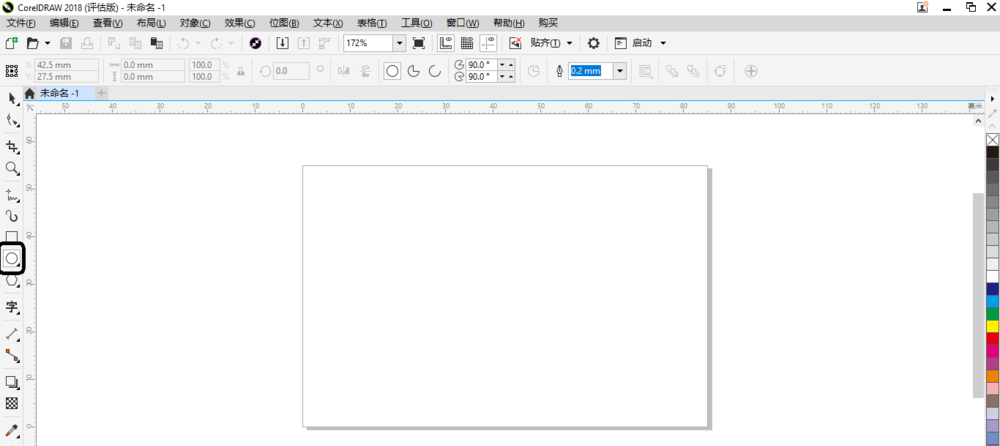Toggle full ellipse shape mode
The width and height of the screenshot is (1000, 446).
pos(392,71)
